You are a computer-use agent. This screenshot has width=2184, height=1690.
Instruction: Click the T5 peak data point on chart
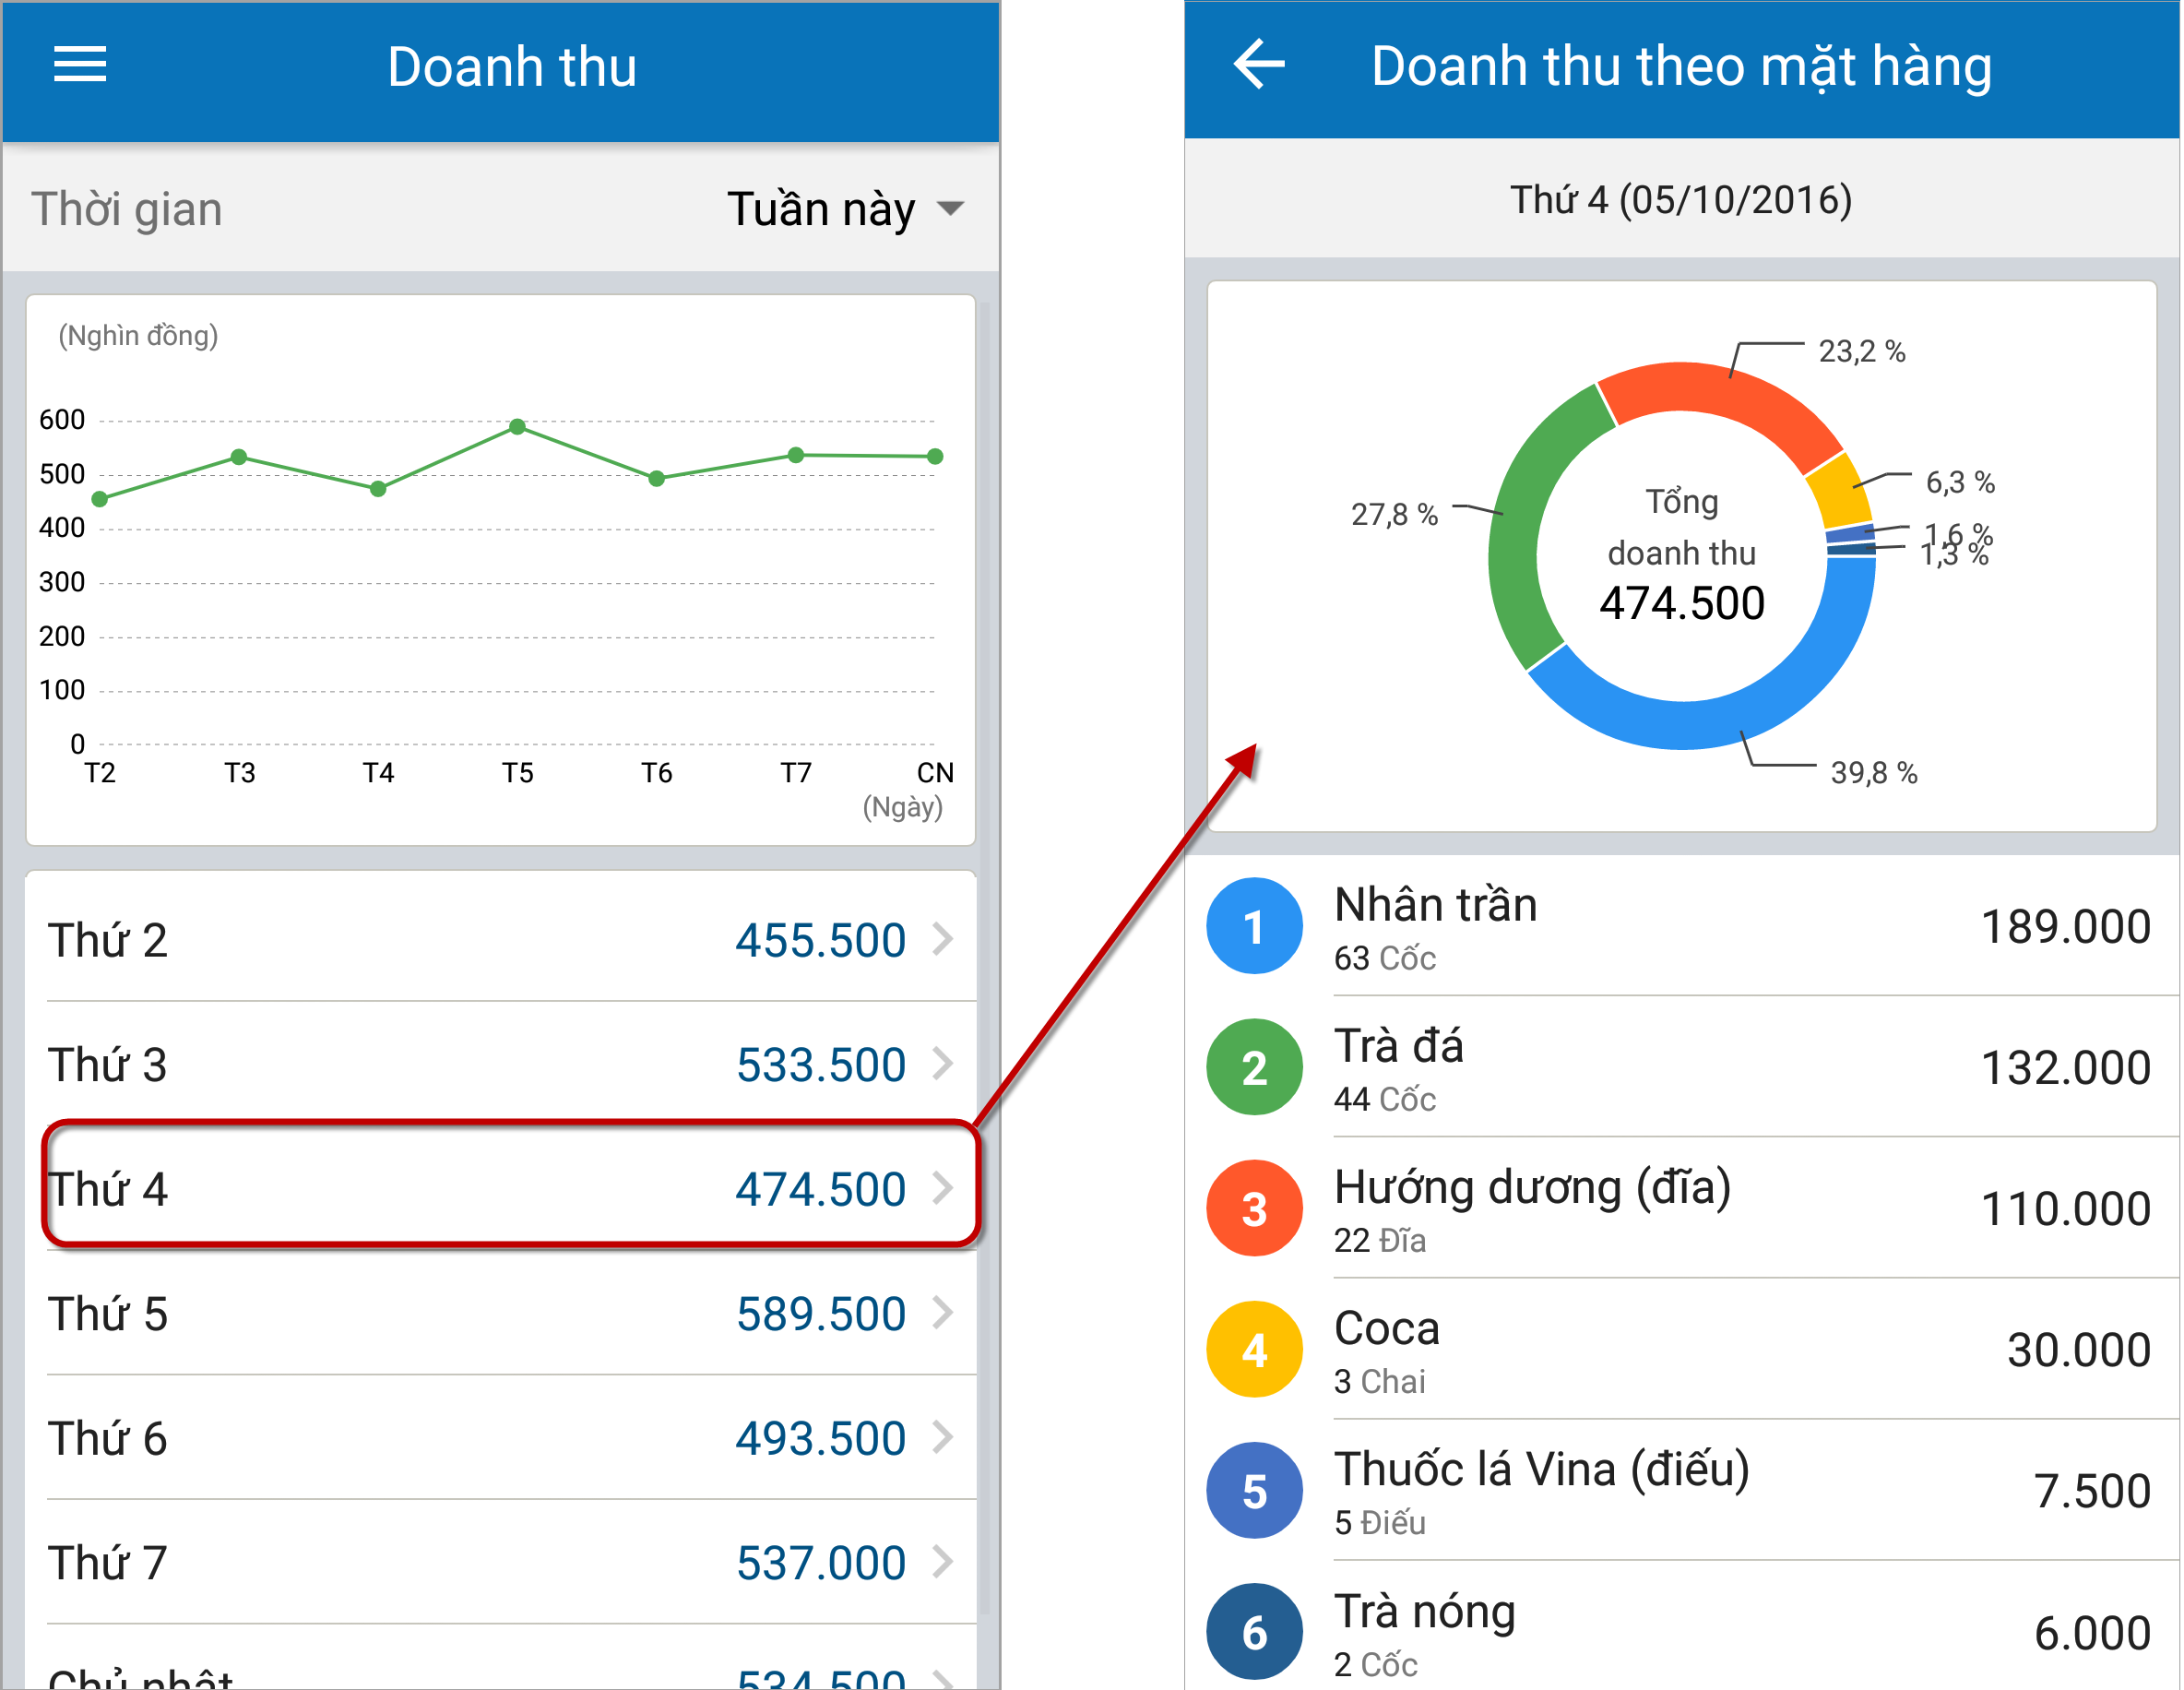pos(517,427)
